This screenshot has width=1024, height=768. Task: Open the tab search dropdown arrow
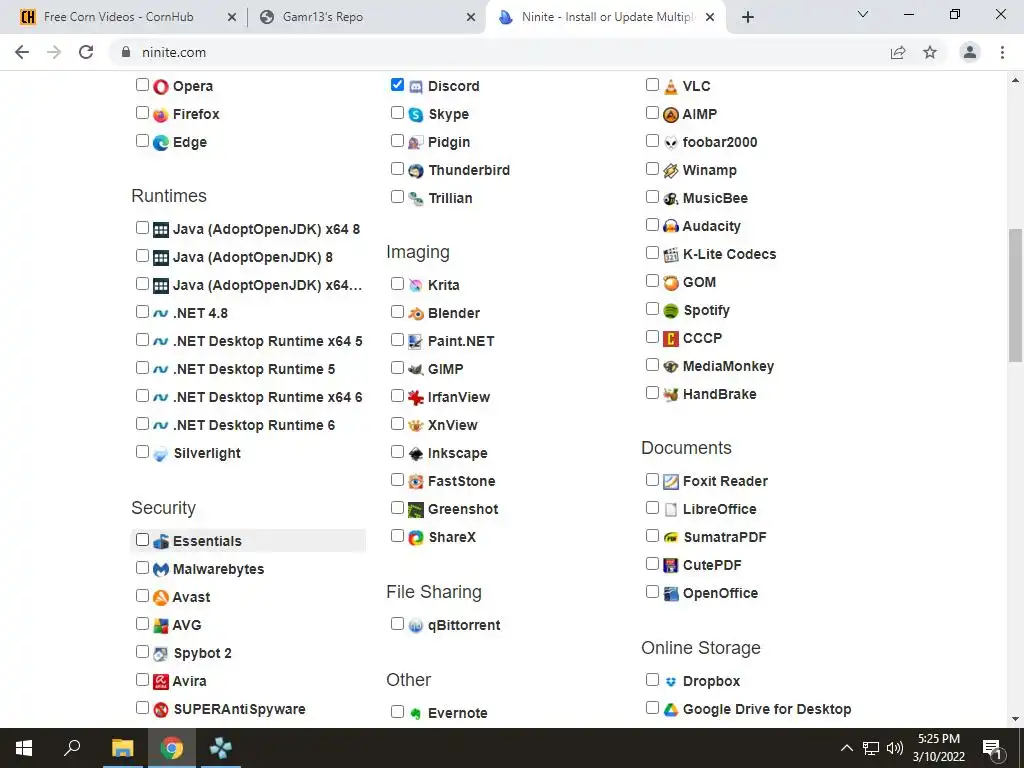(x=863, y=14)
